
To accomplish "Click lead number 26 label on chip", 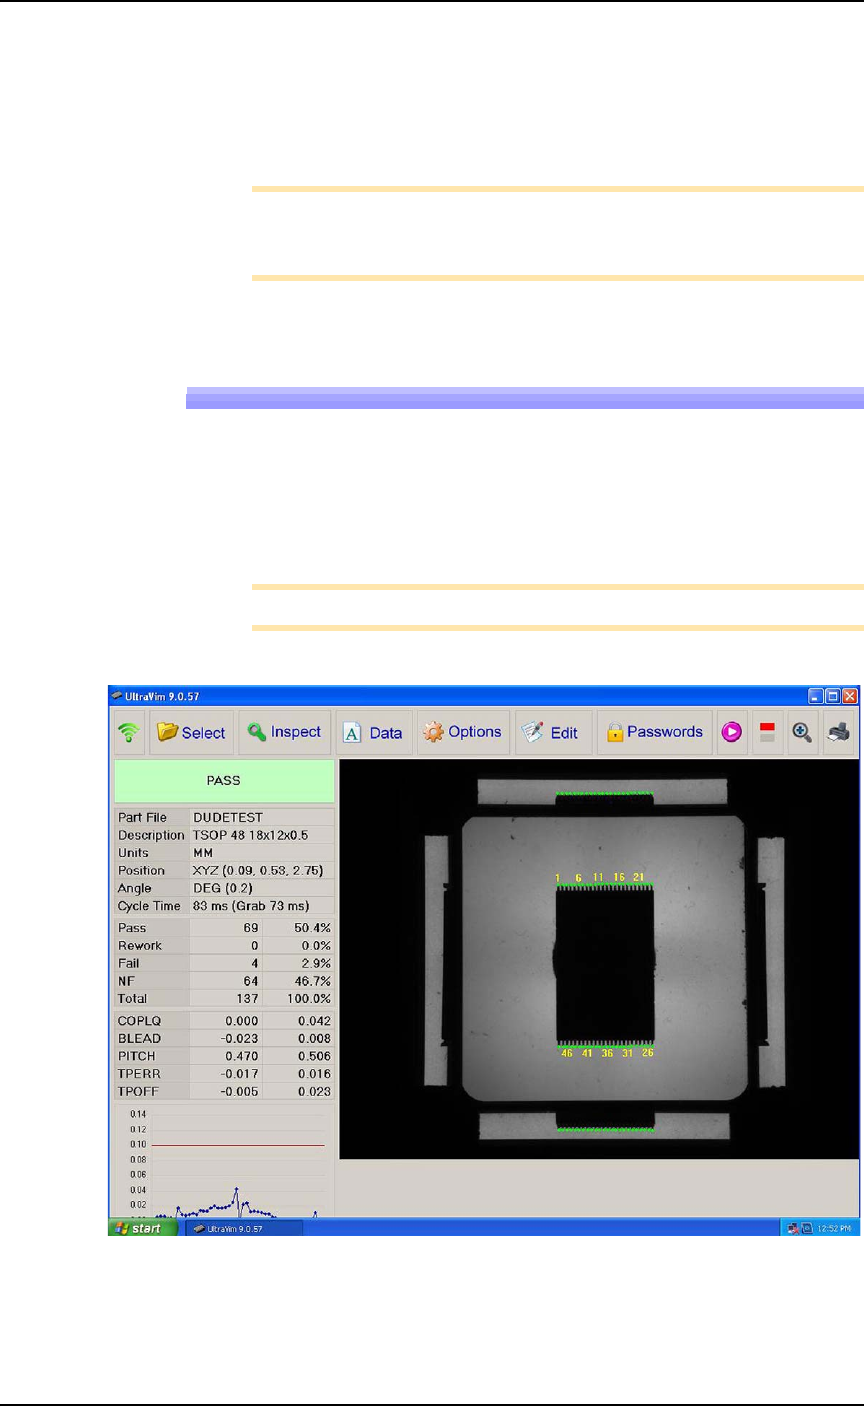I will (647, 1053).
